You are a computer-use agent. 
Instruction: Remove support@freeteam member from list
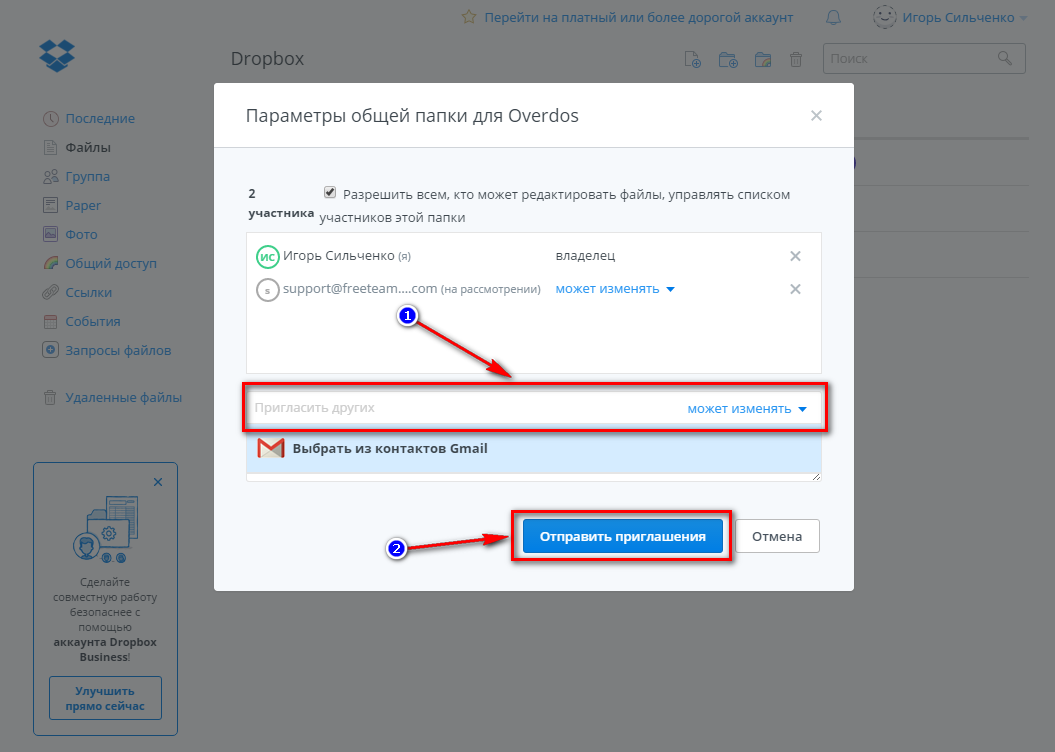click(795, 289)
